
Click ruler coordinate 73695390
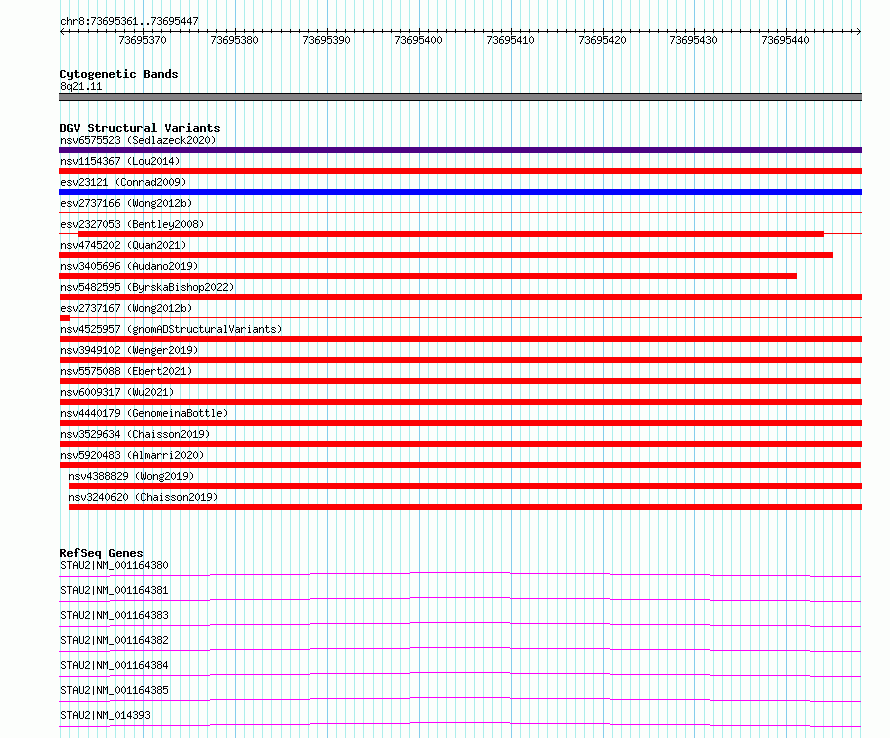coord(326,40)
